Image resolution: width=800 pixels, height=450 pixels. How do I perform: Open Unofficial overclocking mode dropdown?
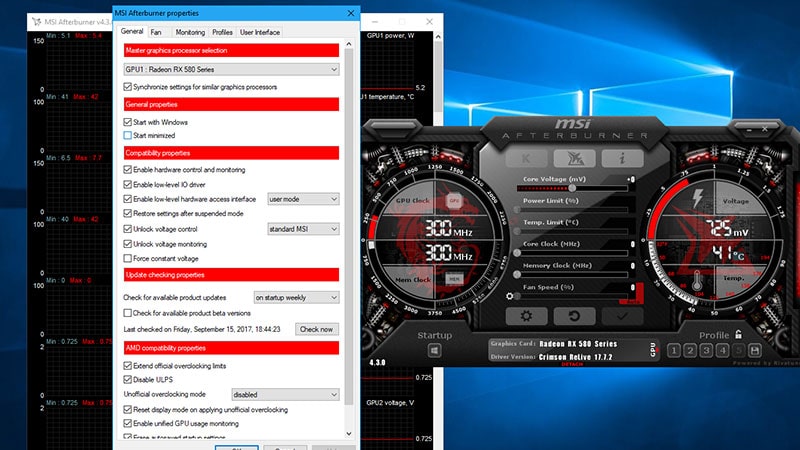285,394
